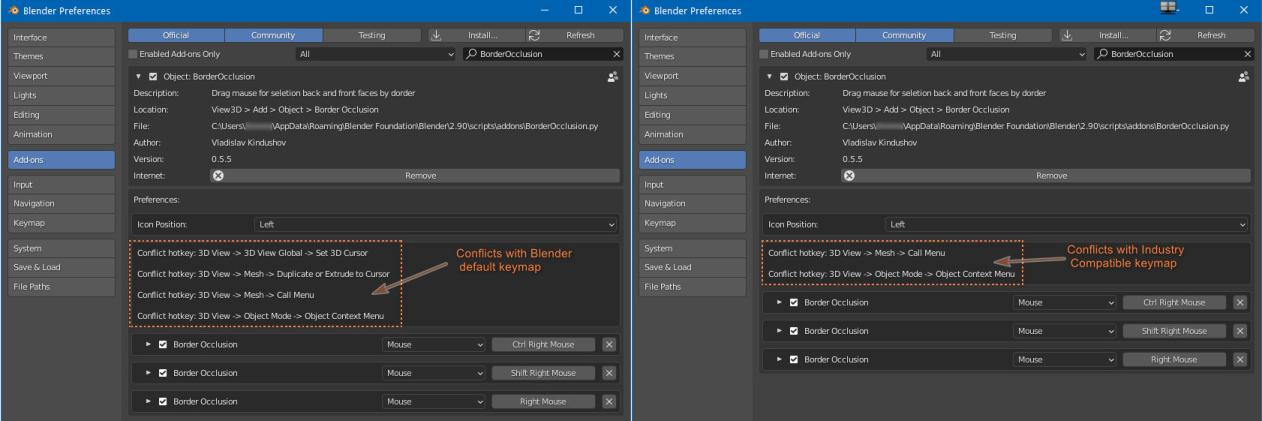Select the Community tab in left window
1262x421 pixels.
(273, 35)
